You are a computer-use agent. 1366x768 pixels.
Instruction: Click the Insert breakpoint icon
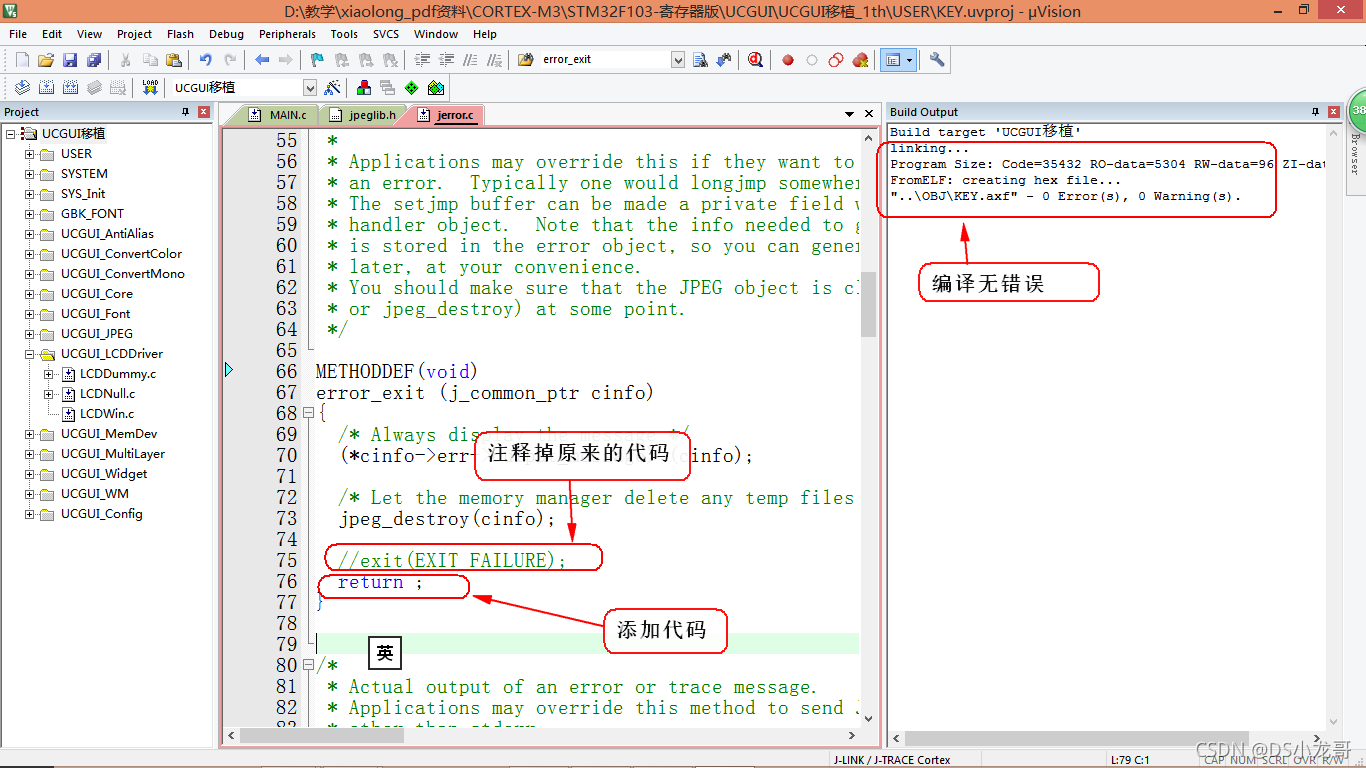tap(787, 59)
